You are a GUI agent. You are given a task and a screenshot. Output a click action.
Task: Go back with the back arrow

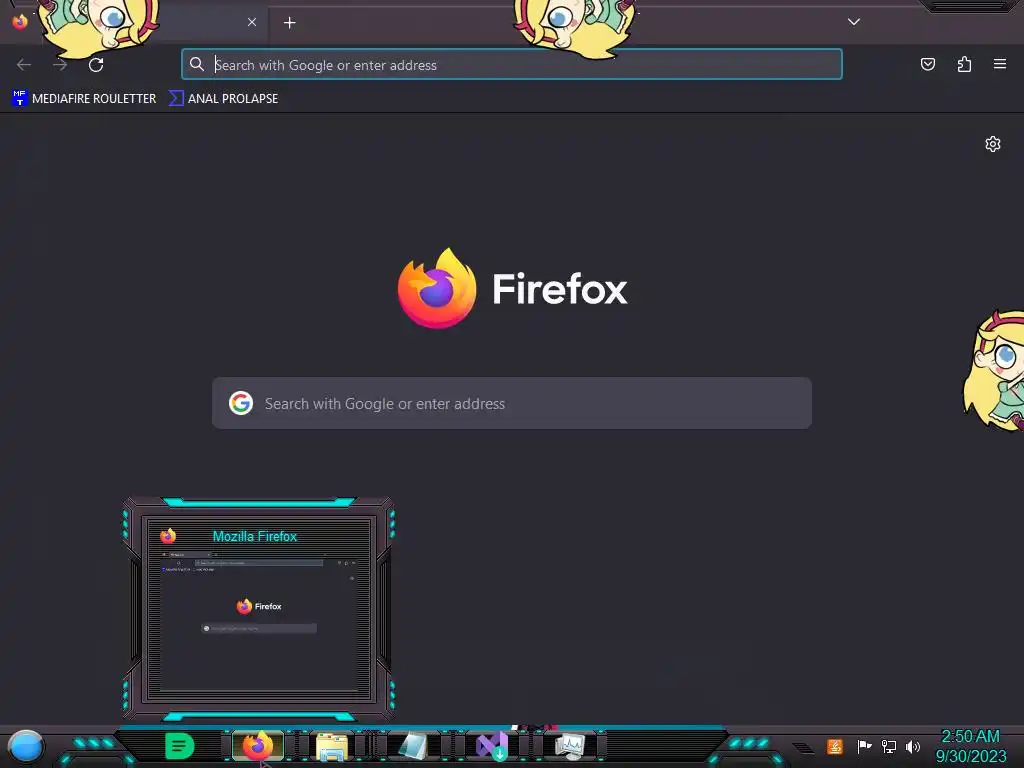pos(24,65)
